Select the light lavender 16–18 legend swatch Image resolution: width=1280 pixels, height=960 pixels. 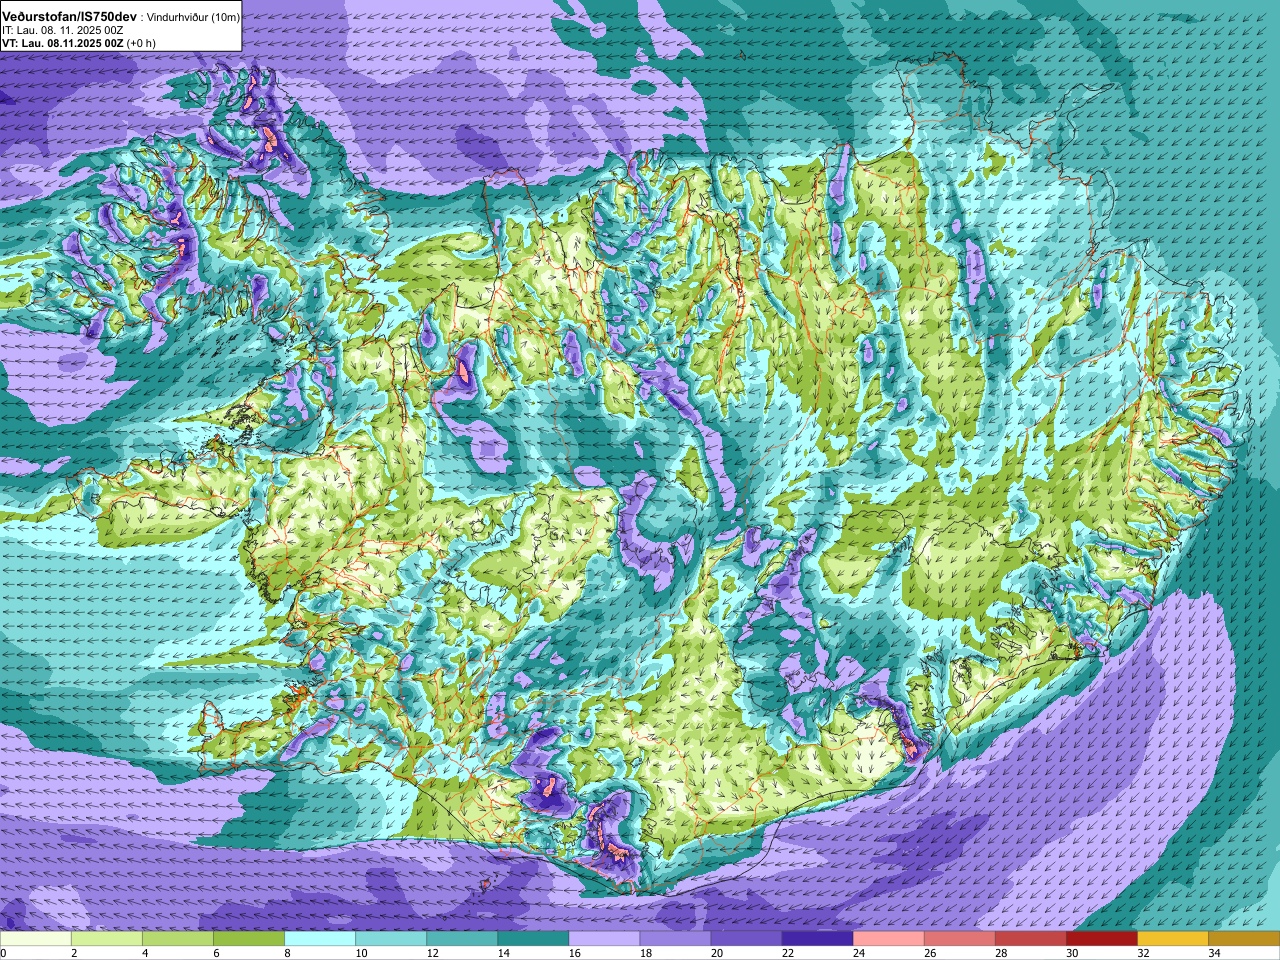604,939
